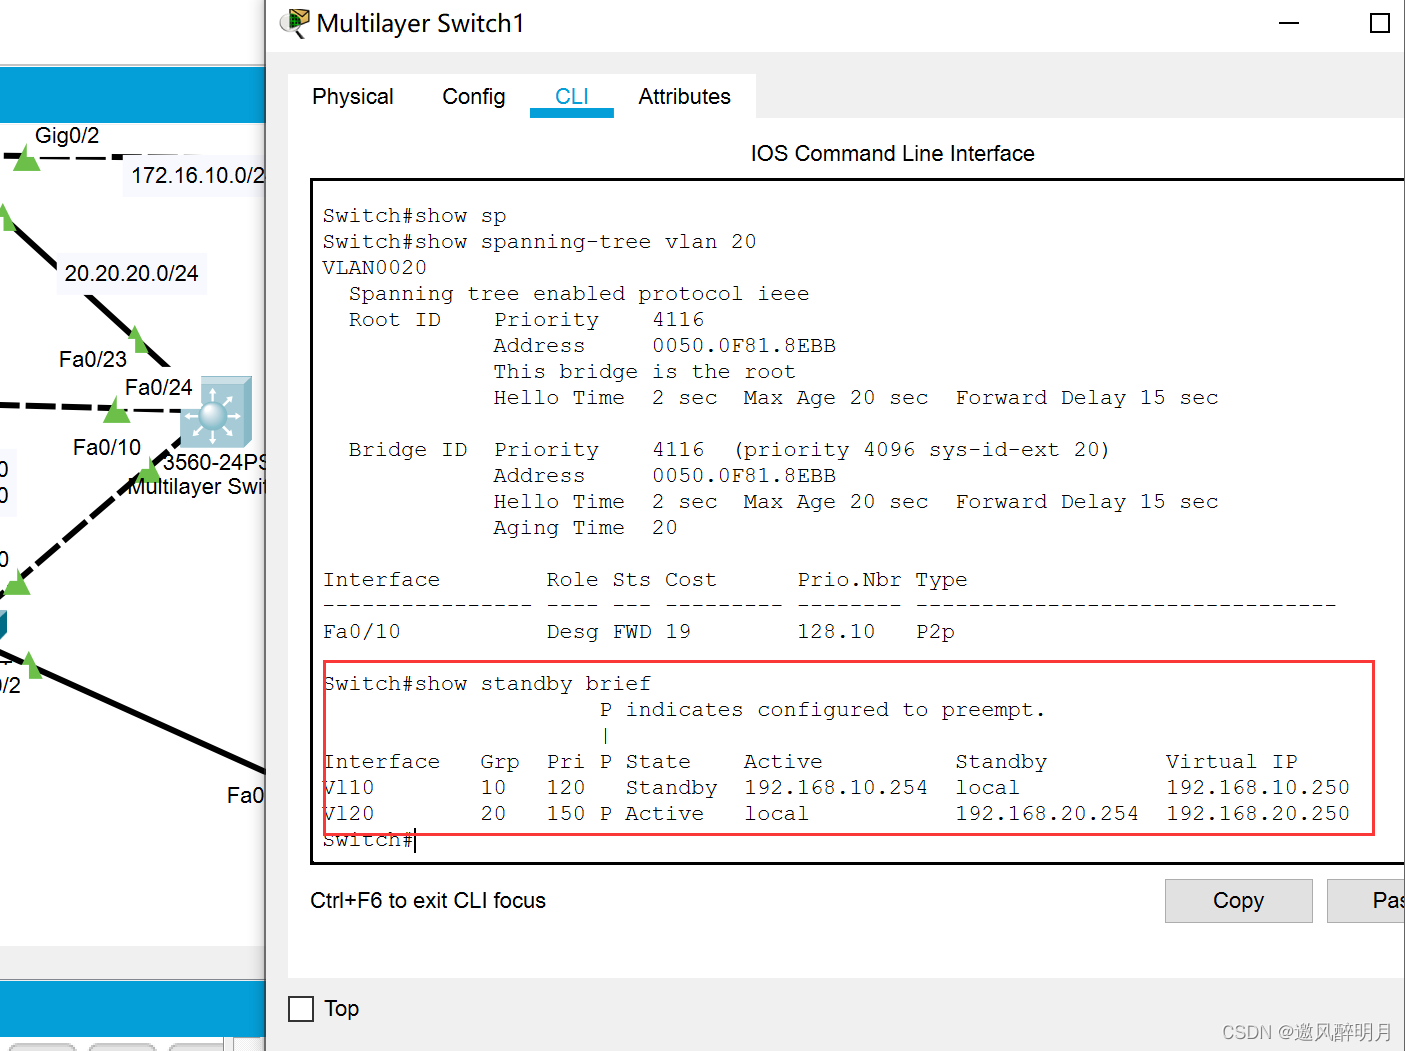This screenshot has width=1405, height=1051.
Task: Click the green link status triangle near Fa0/24
Action: [116, 410]
